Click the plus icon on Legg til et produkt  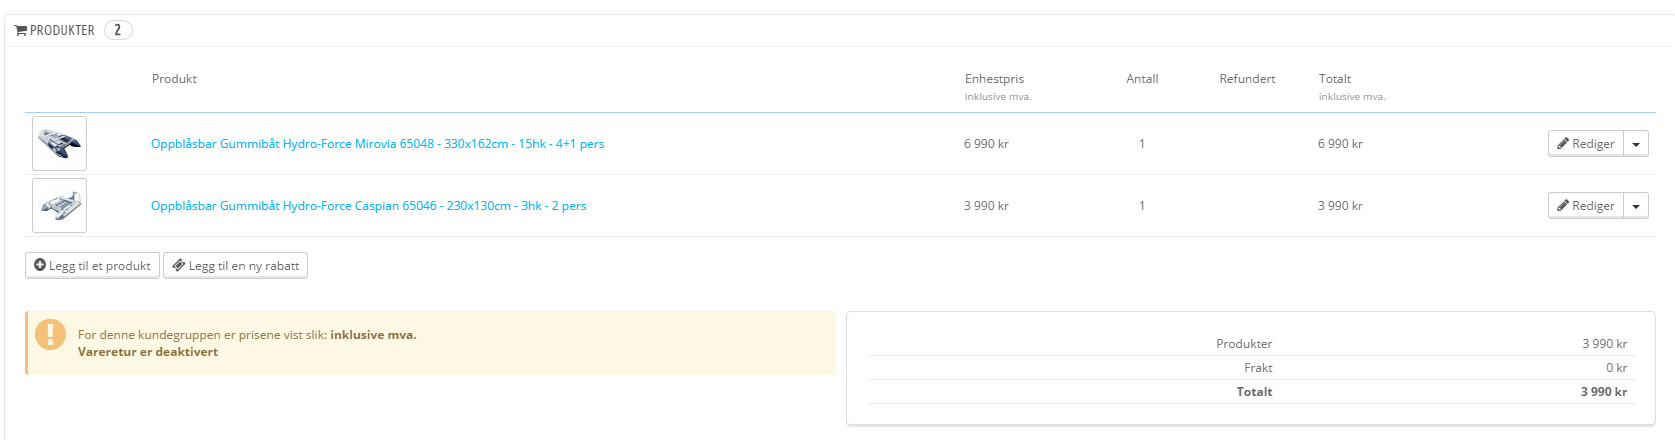point(40,266)
